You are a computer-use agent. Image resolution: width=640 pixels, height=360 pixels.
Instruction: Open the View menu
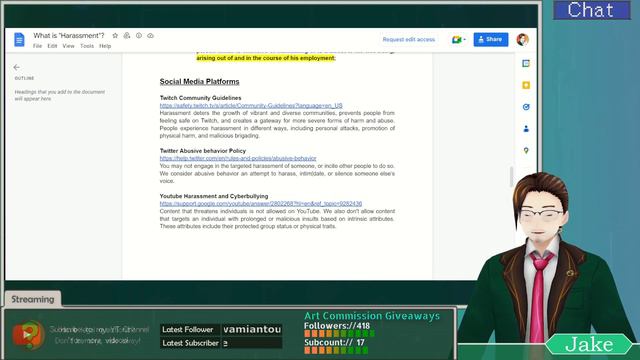(x=68, y=46)
